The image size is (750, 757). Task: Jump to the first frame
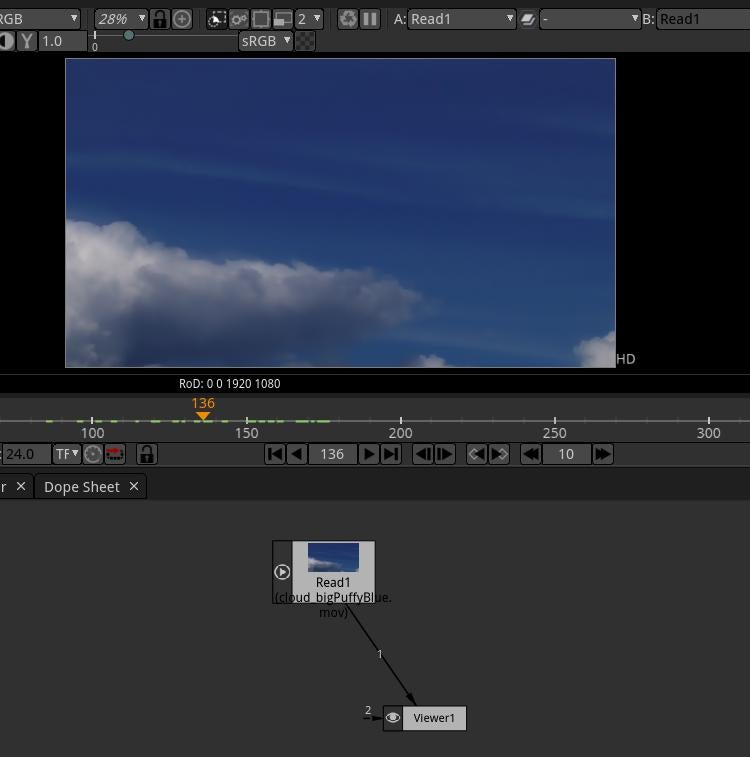tap(275, 454)
